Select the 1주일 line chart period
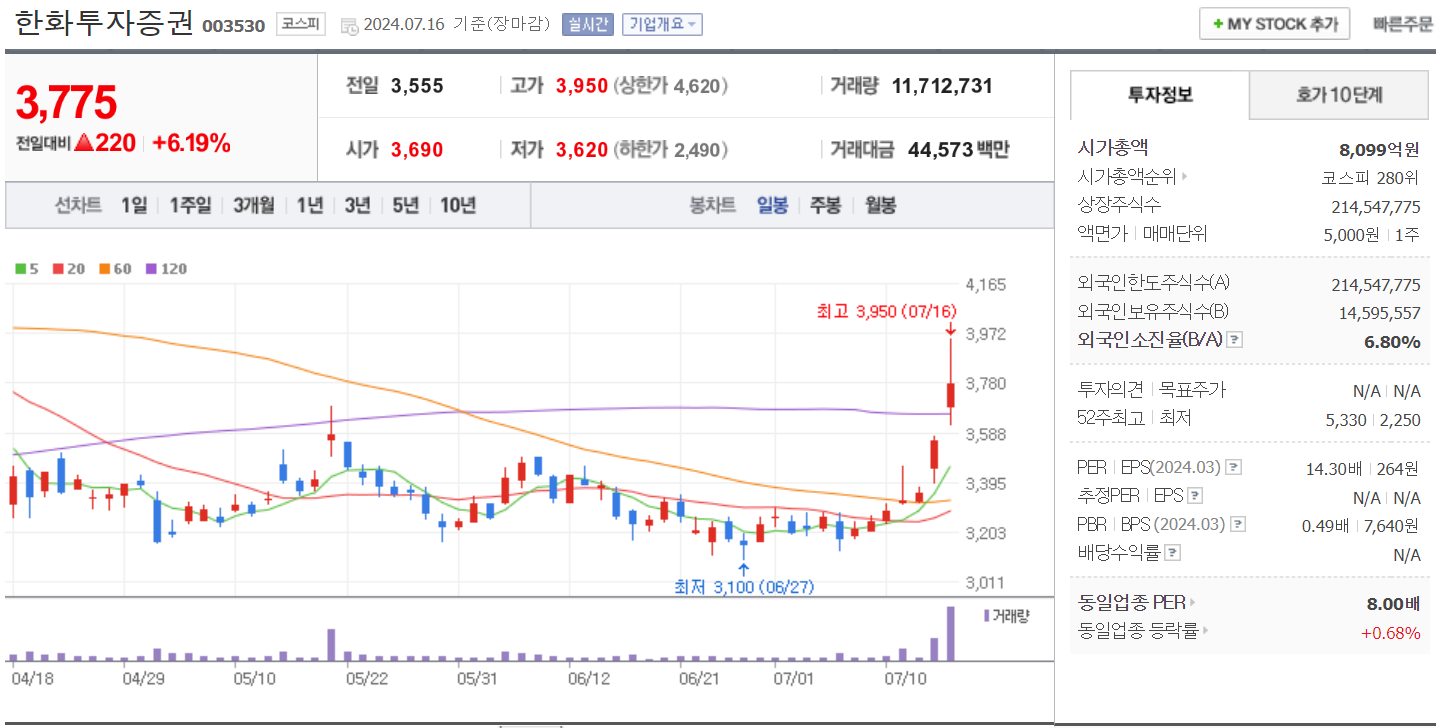Viewport: 1436px width, 728px height. [x=190, y=205]
